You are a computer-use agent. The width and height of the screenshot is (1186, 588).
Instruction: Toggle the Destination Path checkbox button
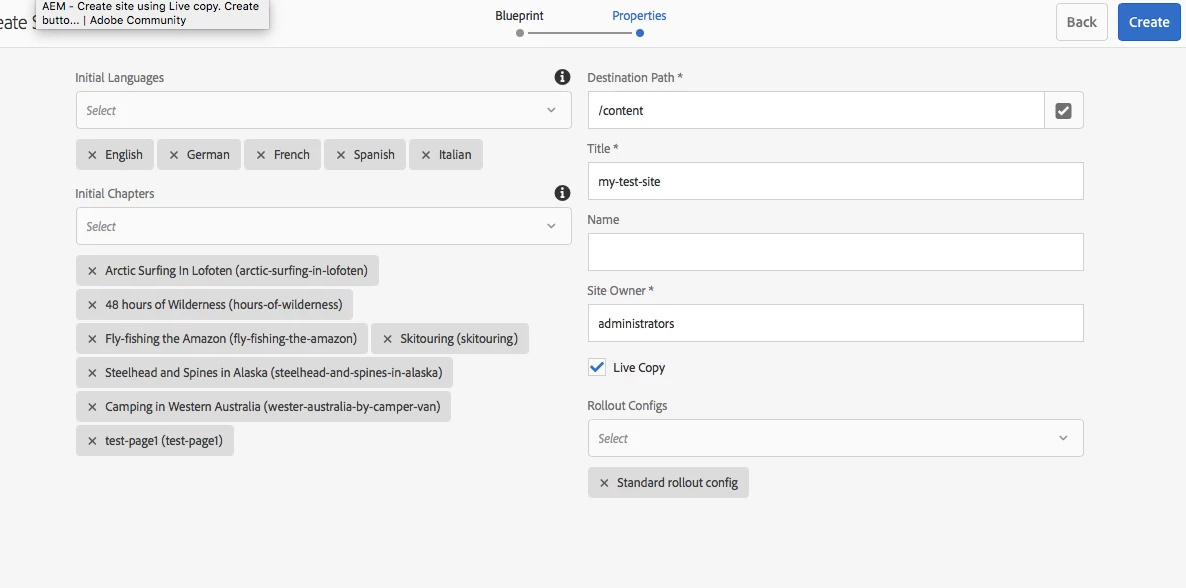[1063, 111]
